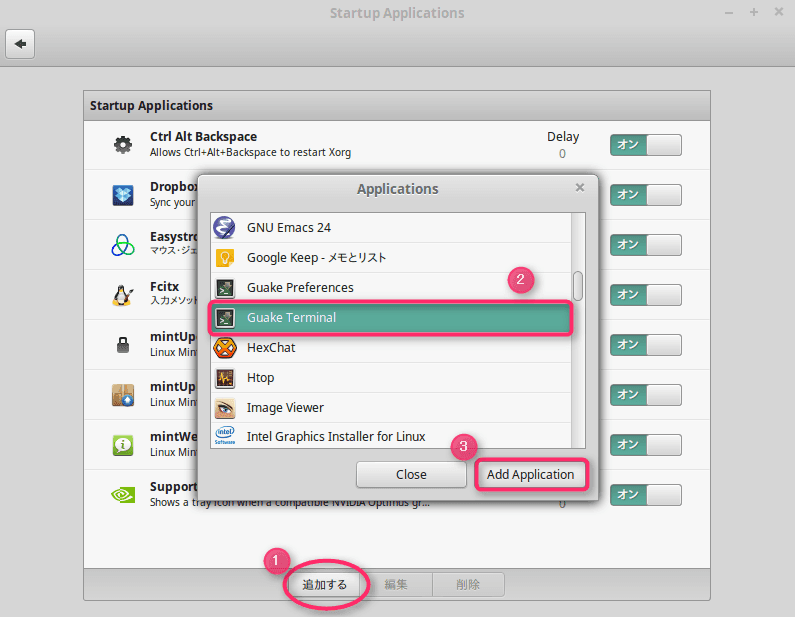The height and width of the screenshot is (617, 795).
Task: Click the 追加する add button
Action: pos(324,585)
